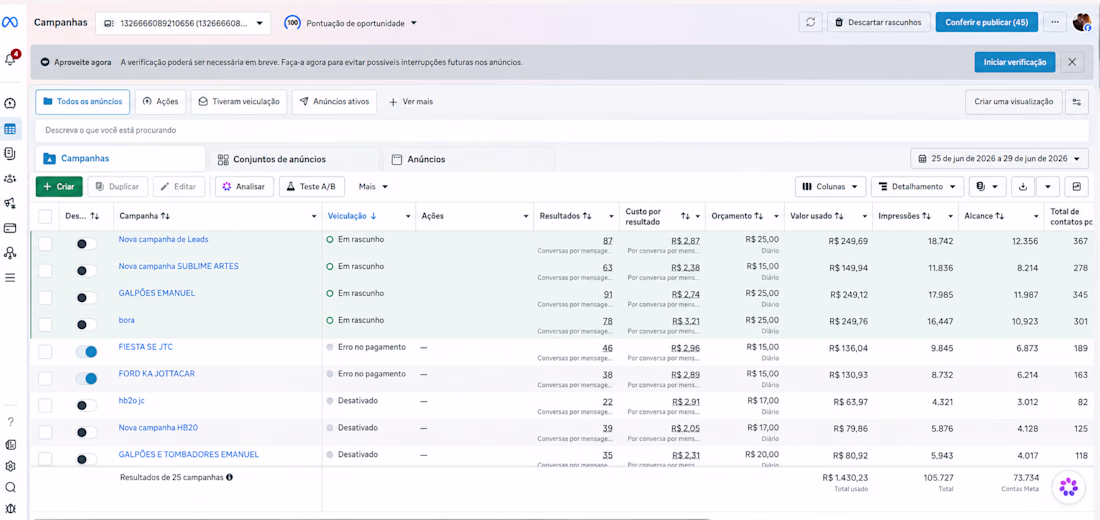Open the charts panel icon at right
The width and height of the screenshot is (1100, 520).
tap(1075, 187)
